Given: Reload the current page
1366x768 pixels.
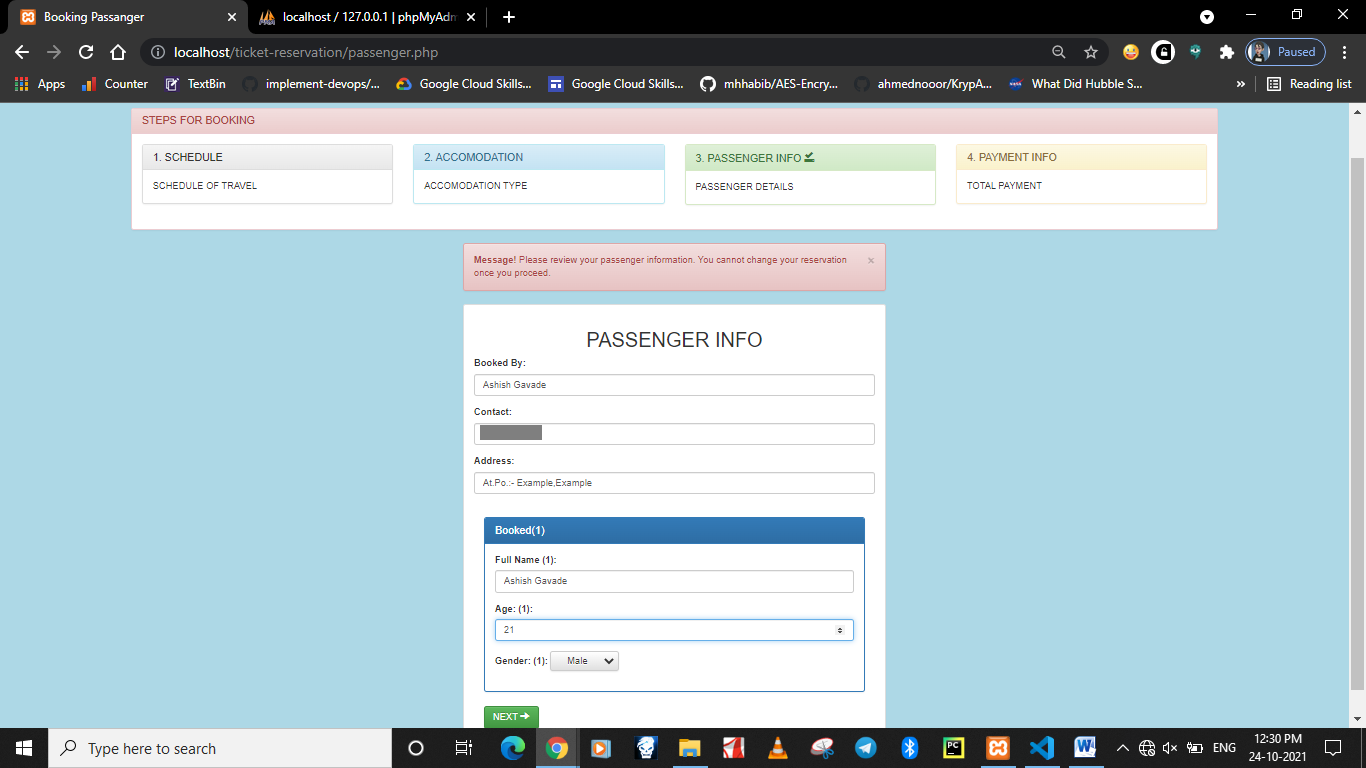Looking at the screenshot, I should 86,52.
